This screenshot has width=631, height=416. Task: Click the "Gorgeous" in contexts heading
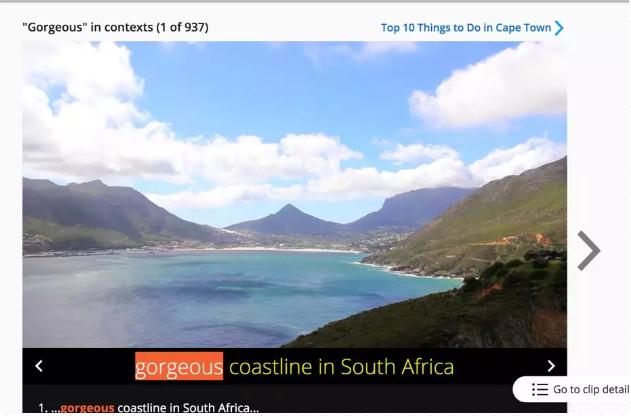click(x=87, y=27)
